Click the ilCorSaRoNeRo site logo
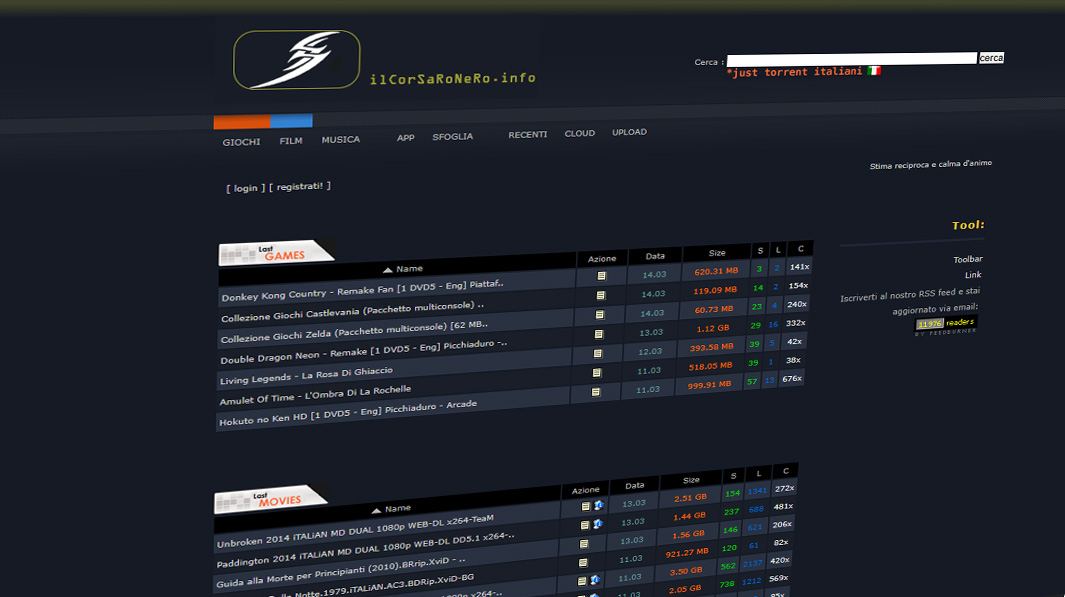The height and width of the screenshot is (597, 1065). pyautogui.click(x=296, y=60)
